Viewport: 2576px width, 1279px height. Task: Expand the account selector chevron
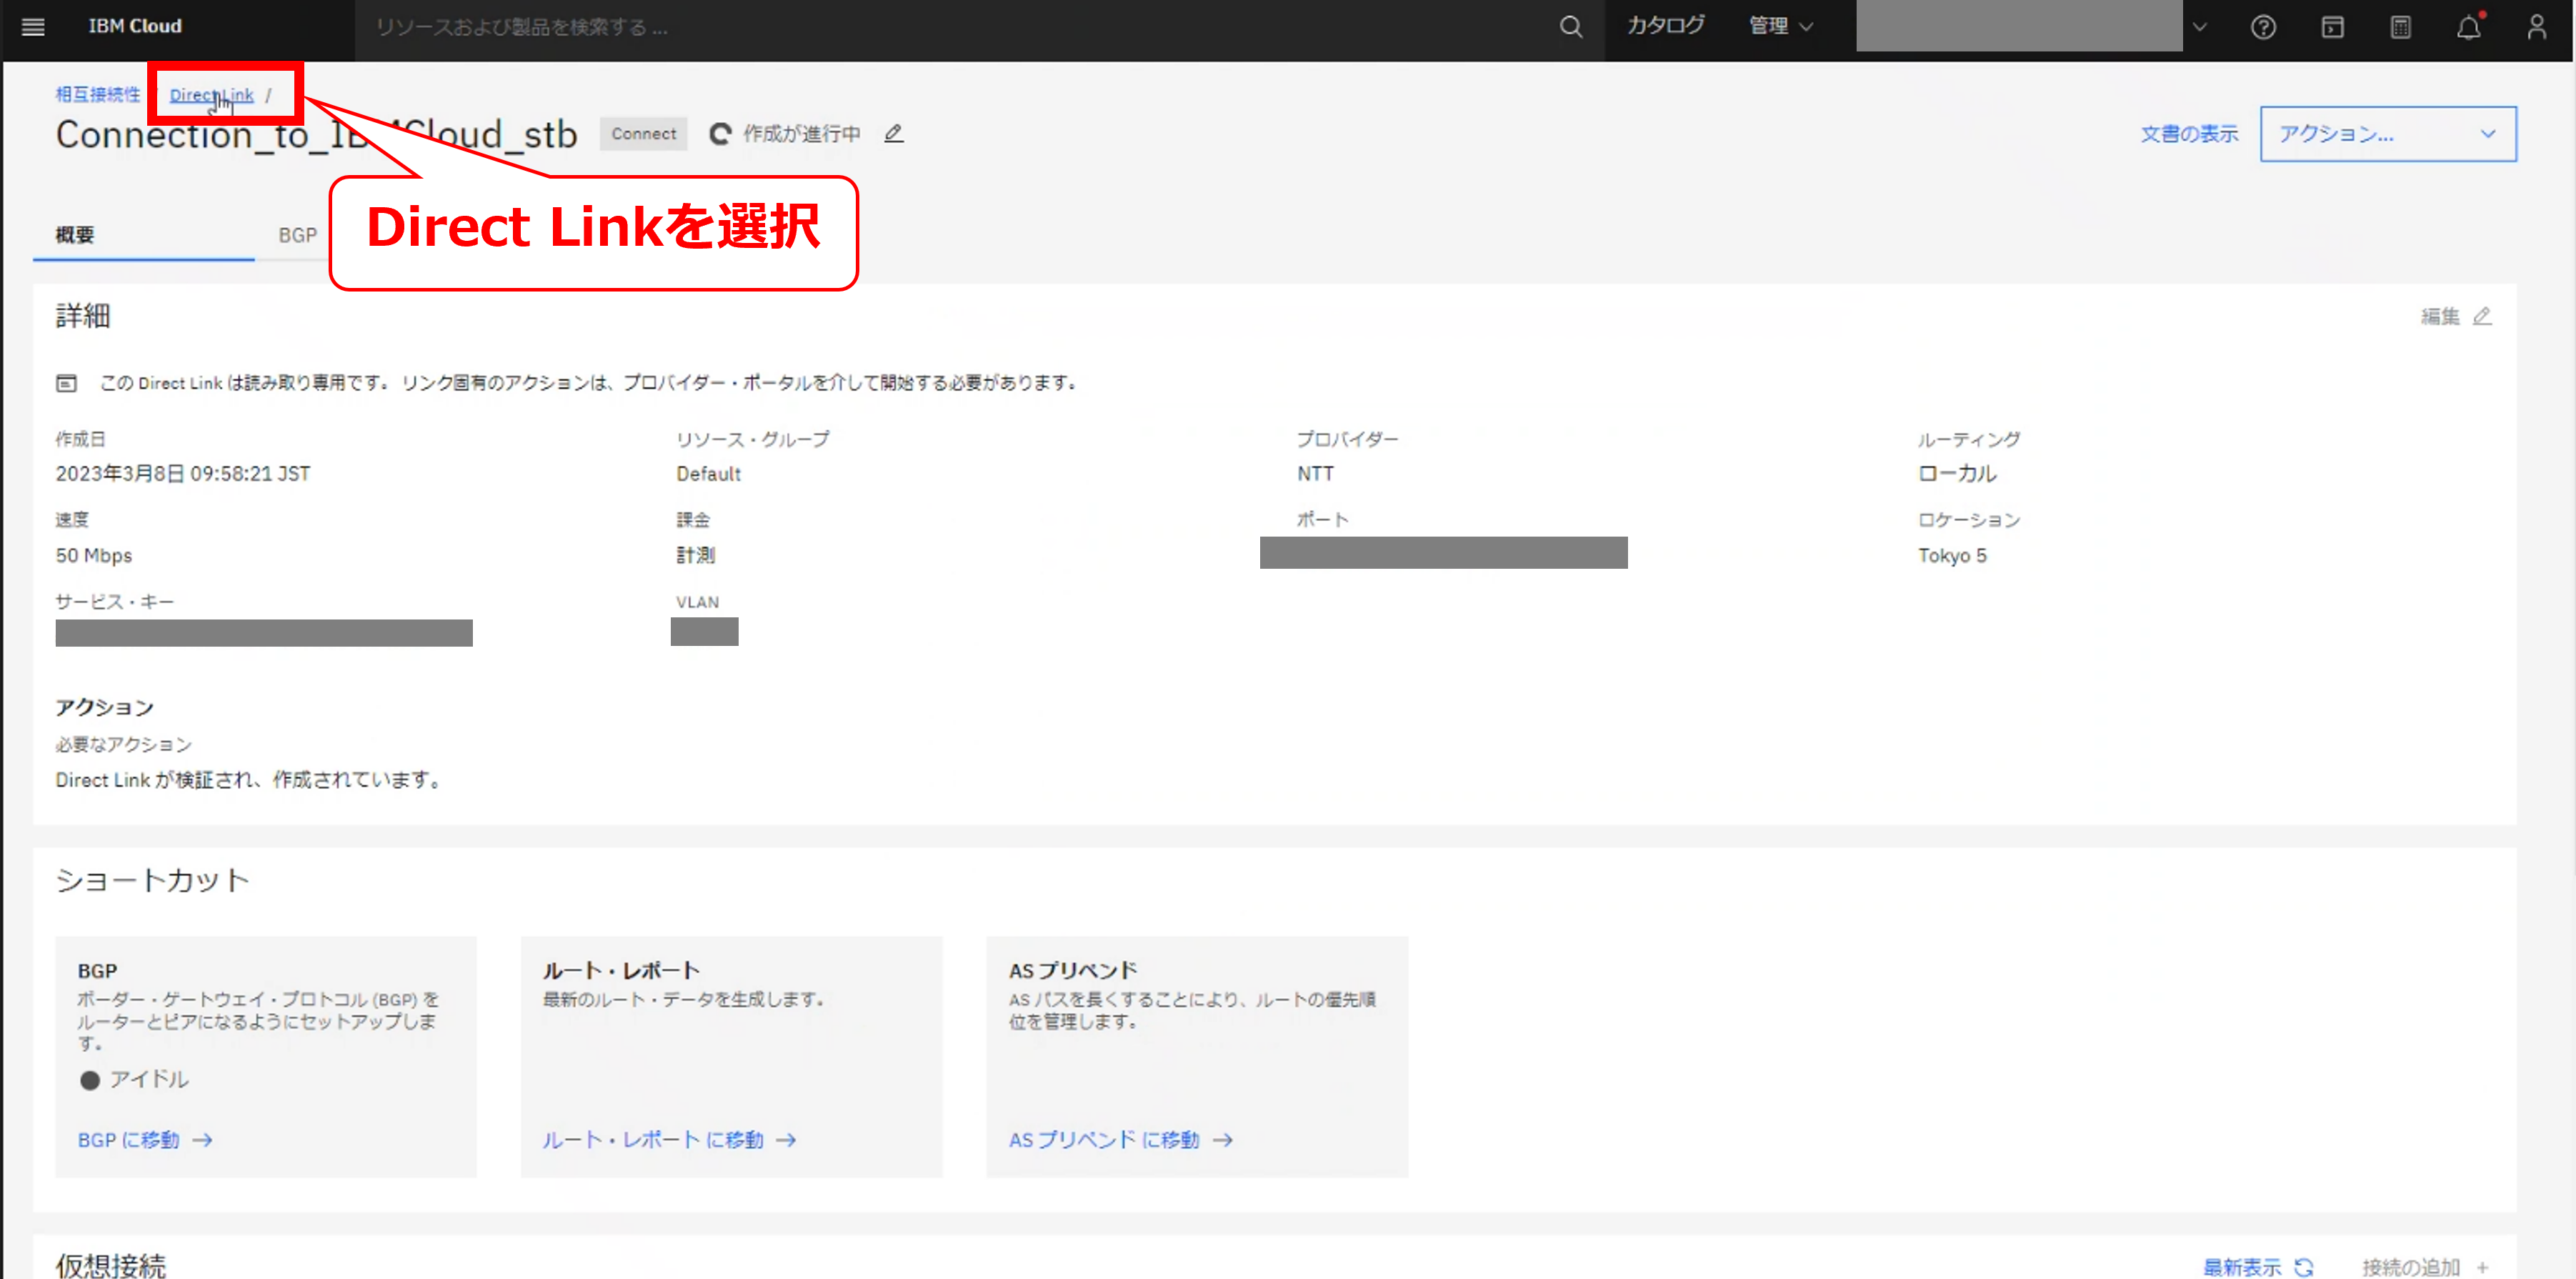2199,27
